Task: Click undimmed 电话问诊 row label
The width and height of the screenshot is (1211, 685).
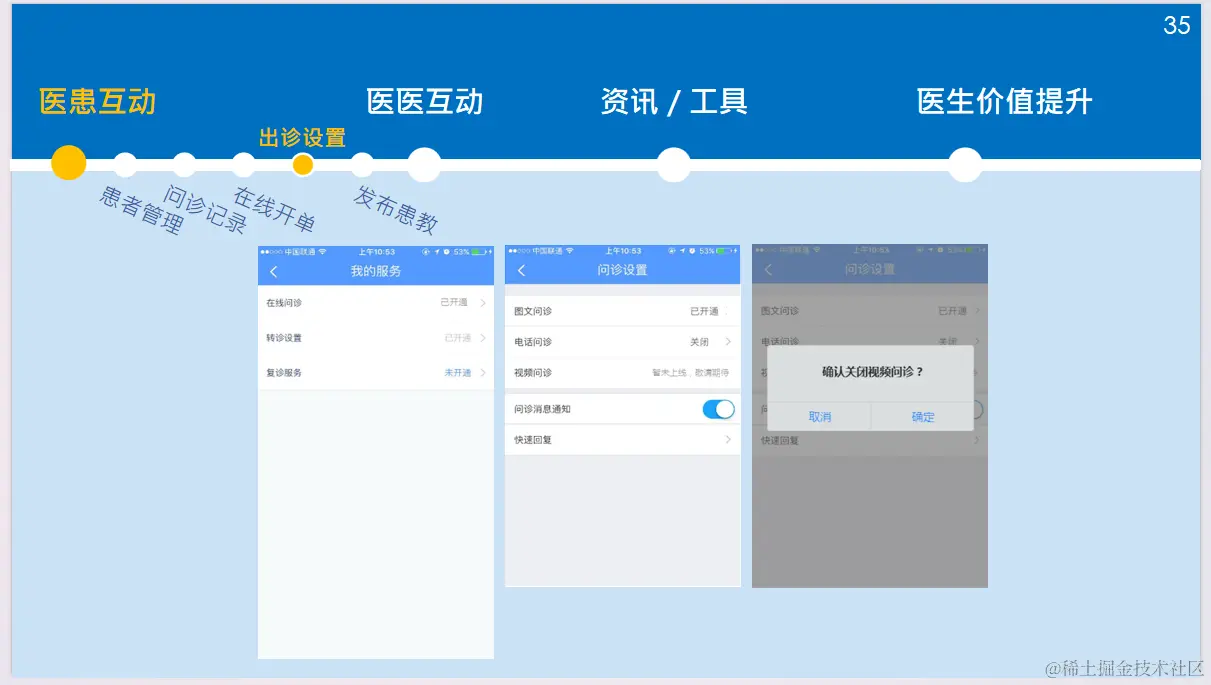Action: pyautogui.click(x=533, y=342)
